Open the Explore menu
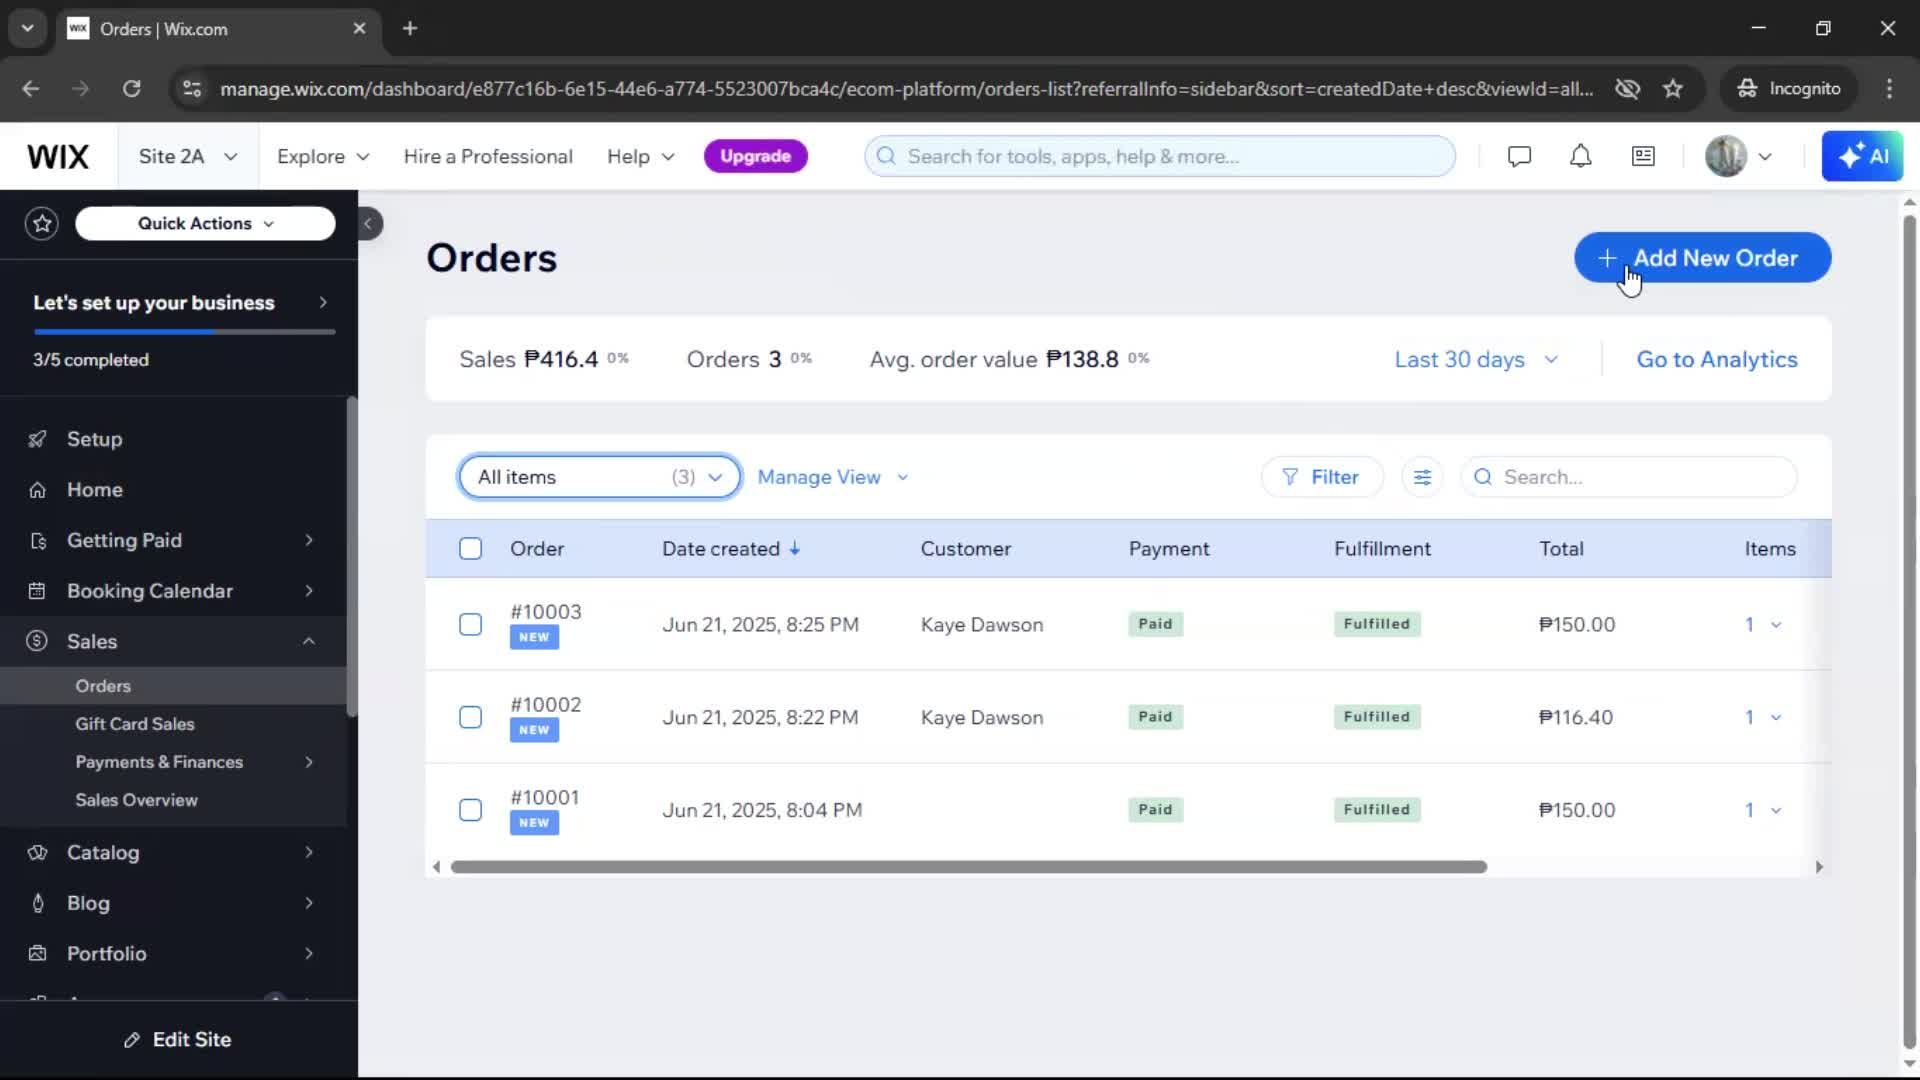Viewport: 1920px width, 1080px height. pos(323,157)
